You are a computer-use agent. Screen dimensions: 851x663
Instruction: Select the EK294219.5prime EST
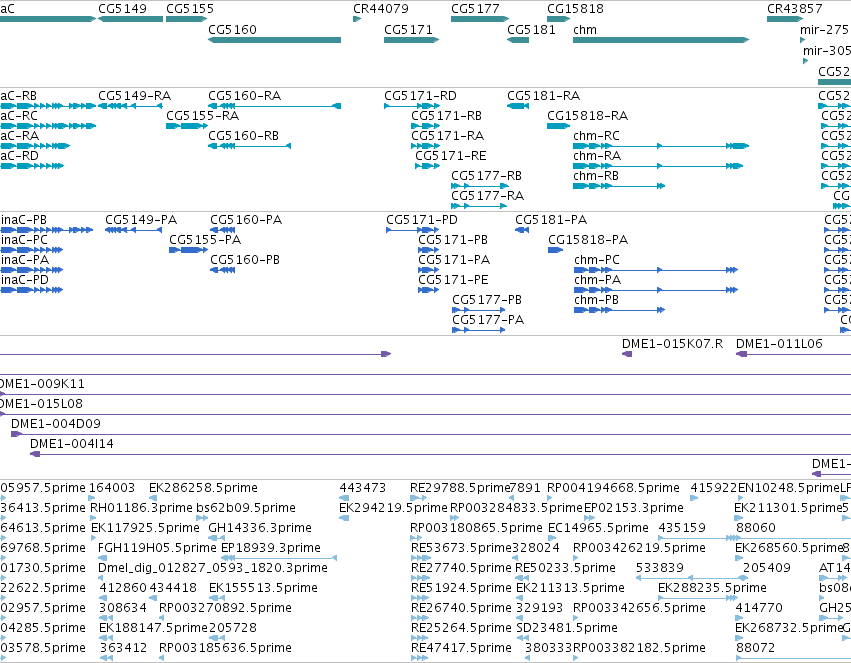coord(344,518)
